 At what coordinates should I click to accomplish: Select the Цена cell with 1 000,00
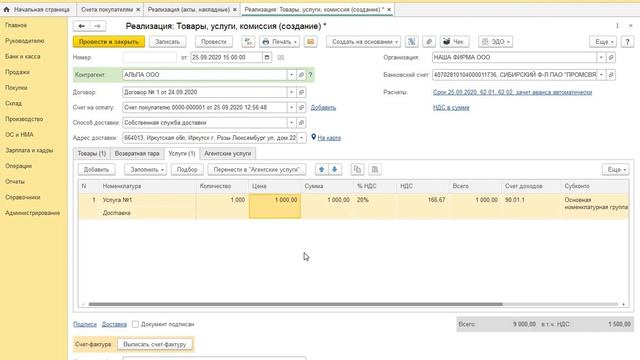(275, 206)
